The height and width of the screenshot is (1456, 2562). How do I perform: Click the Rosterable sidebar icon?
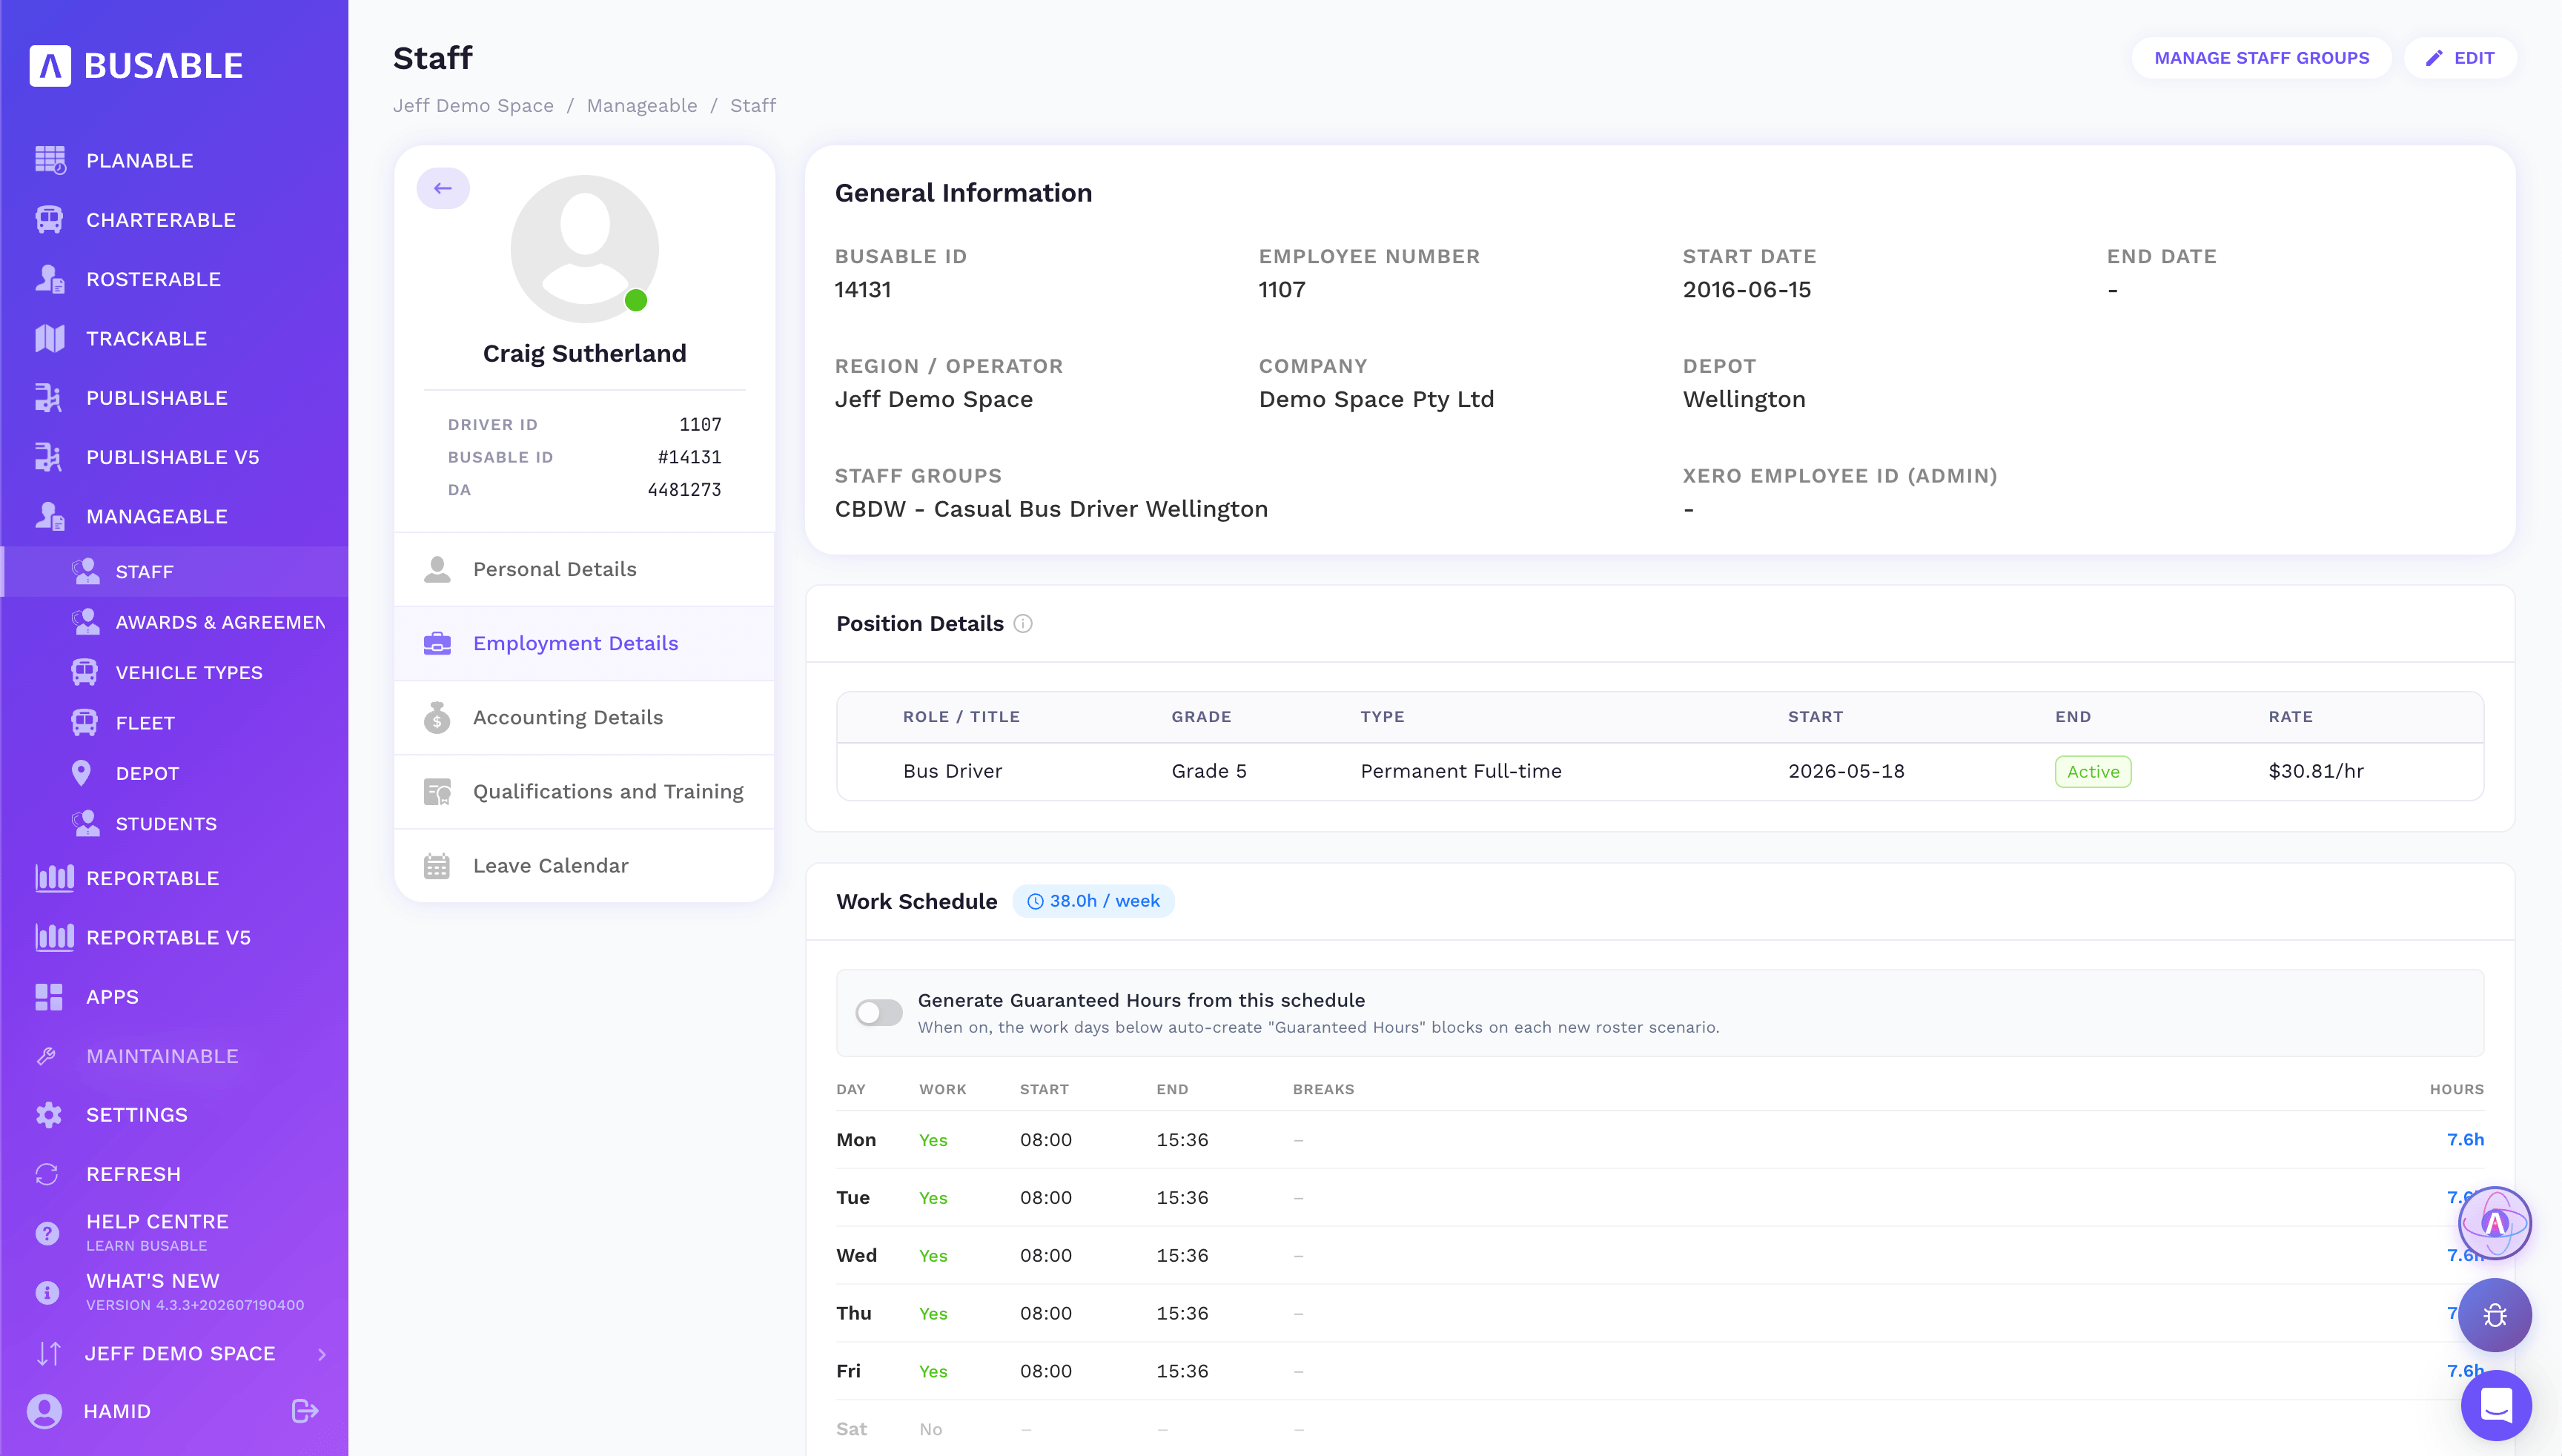[50, 279]
